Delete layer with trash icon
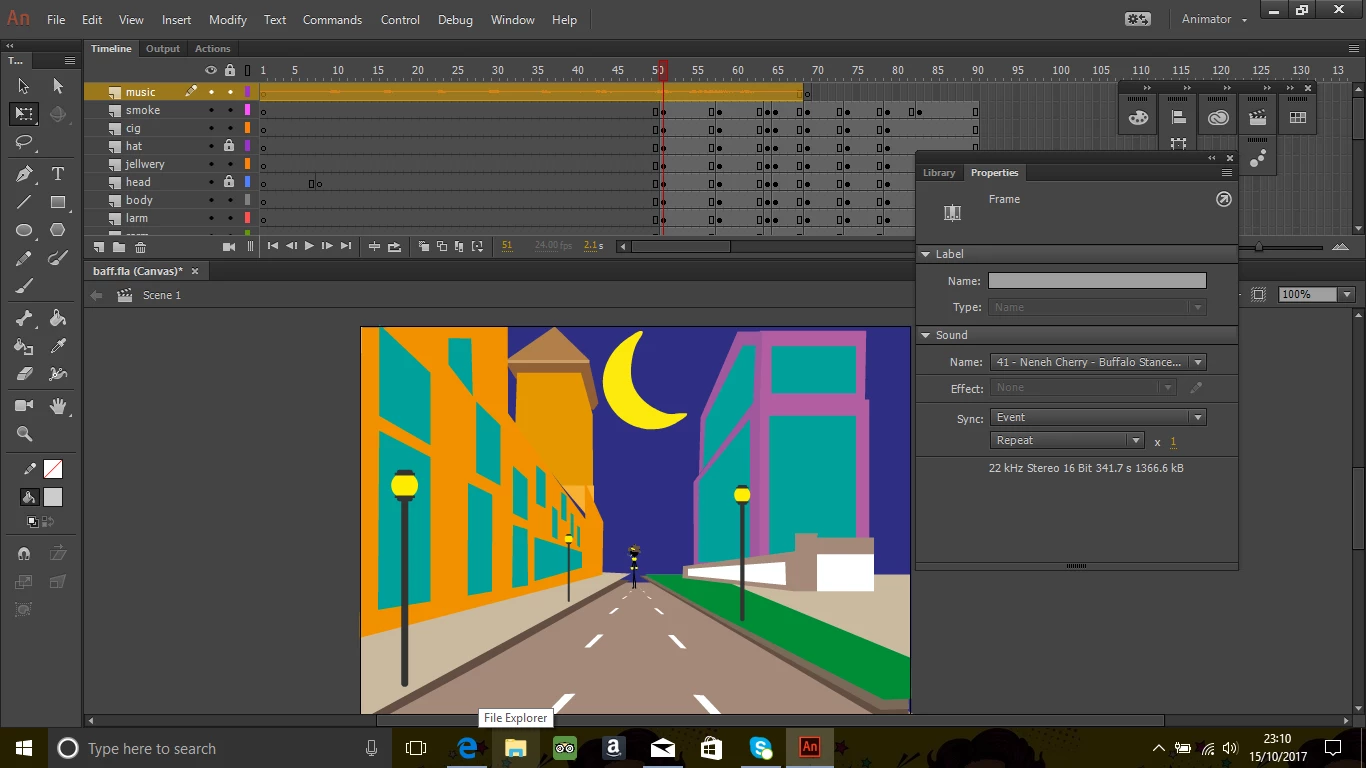 point(140,247)
